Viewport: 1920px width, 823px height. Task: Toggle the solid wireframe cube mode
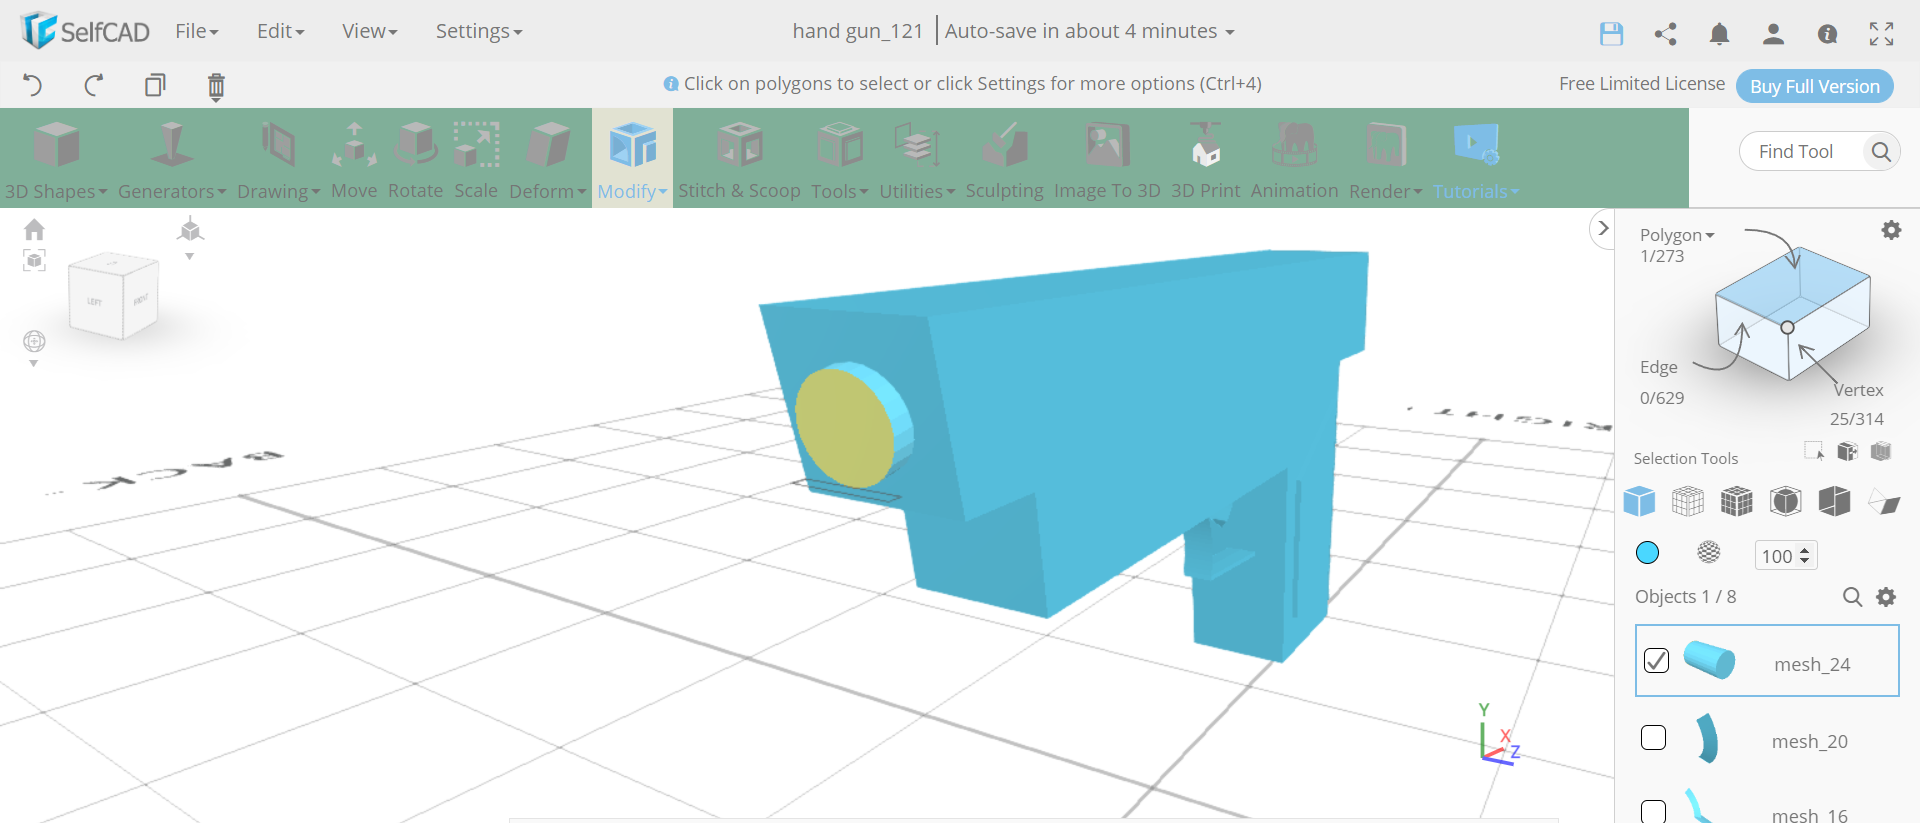point(1737,501)
